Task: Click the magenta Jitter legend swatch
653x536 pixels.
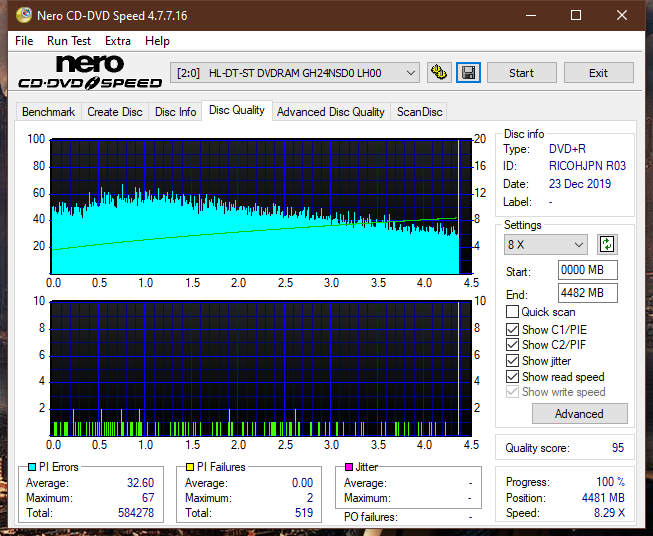Action: 349,467
